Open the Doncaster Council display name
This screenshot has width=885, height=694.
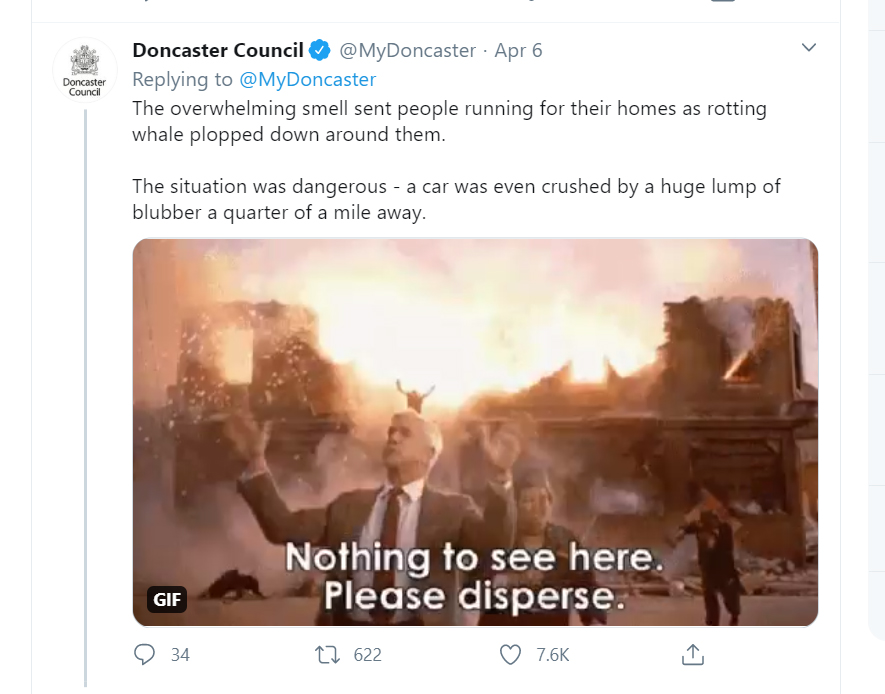tap(218, 50)
